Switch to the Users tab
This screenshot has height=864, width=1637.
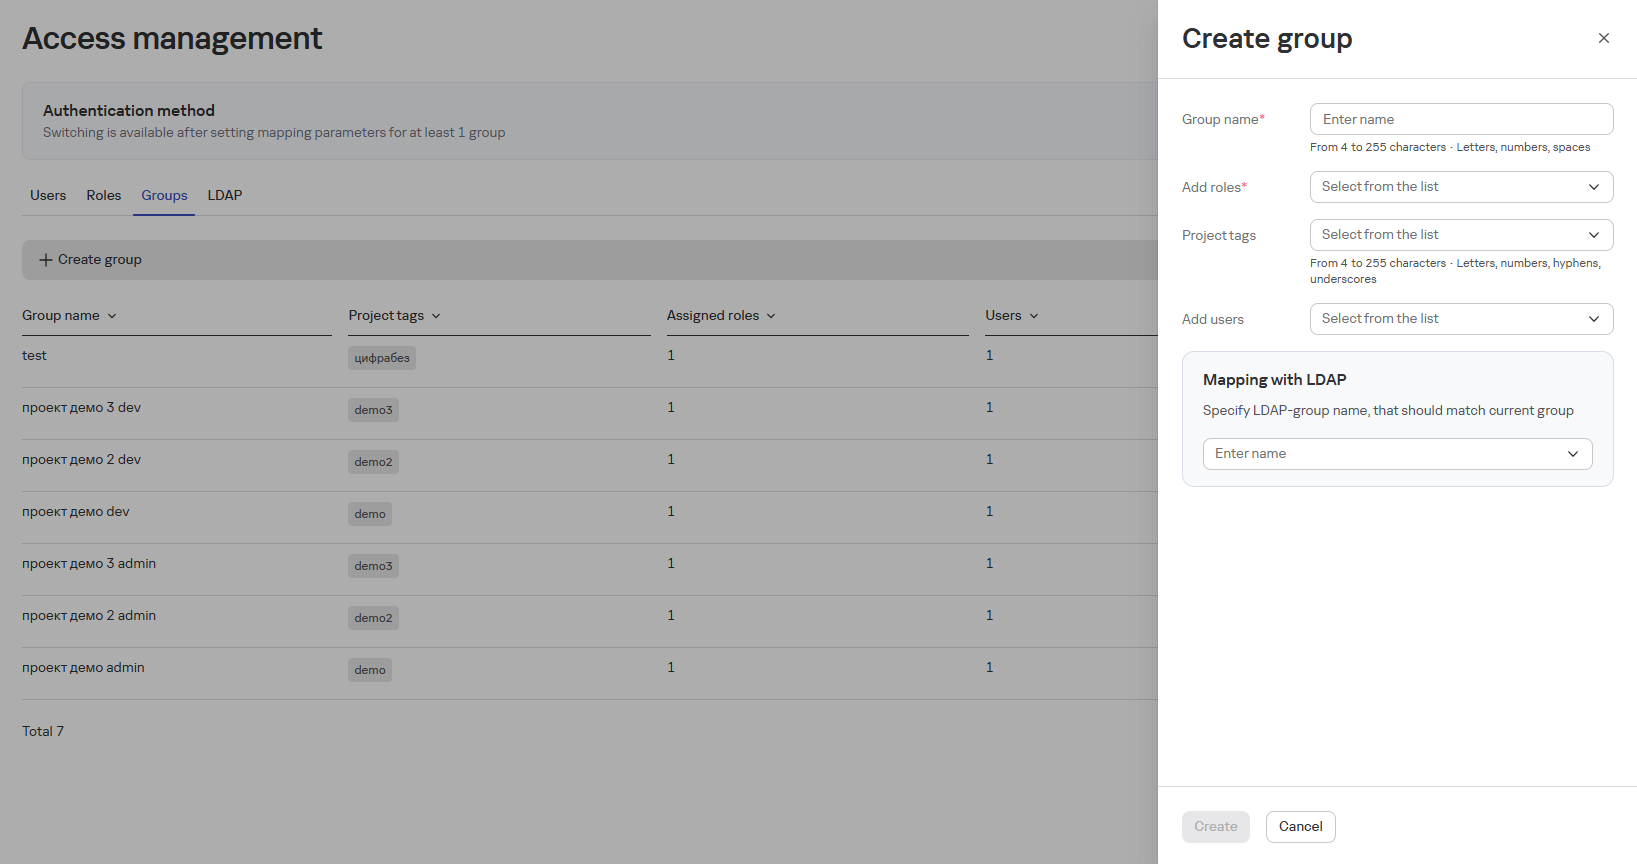(x=48, y=196)
